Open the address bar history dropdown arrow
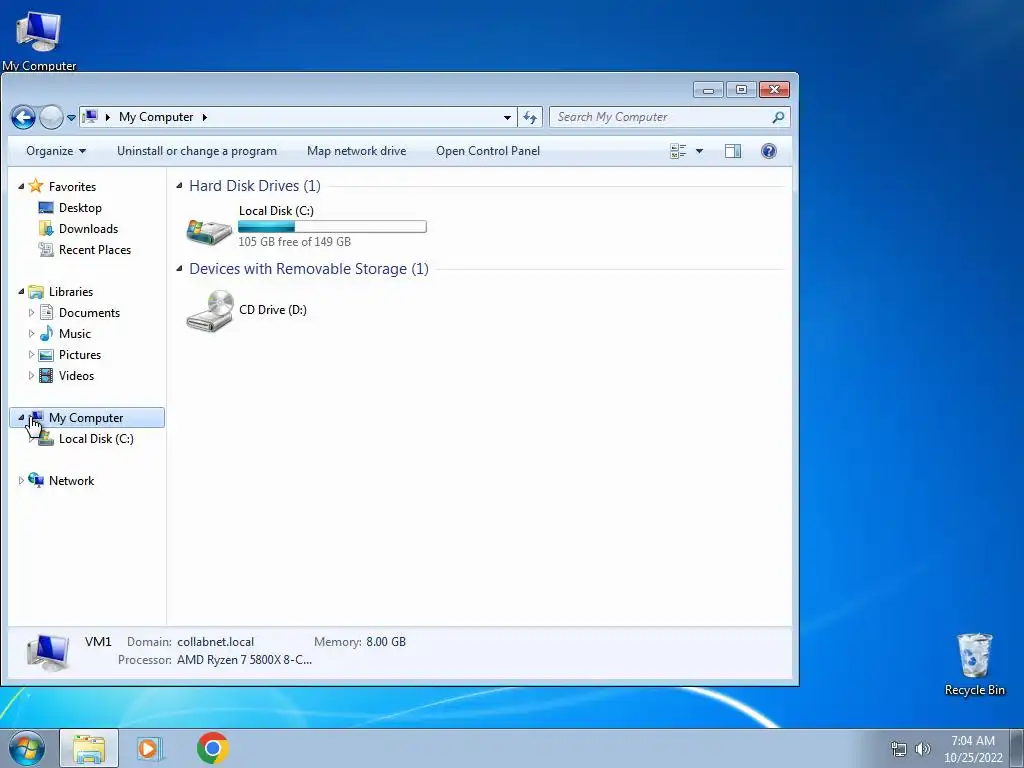Image resolution: width=1024 pixels, height=768 pixels. 507,118
